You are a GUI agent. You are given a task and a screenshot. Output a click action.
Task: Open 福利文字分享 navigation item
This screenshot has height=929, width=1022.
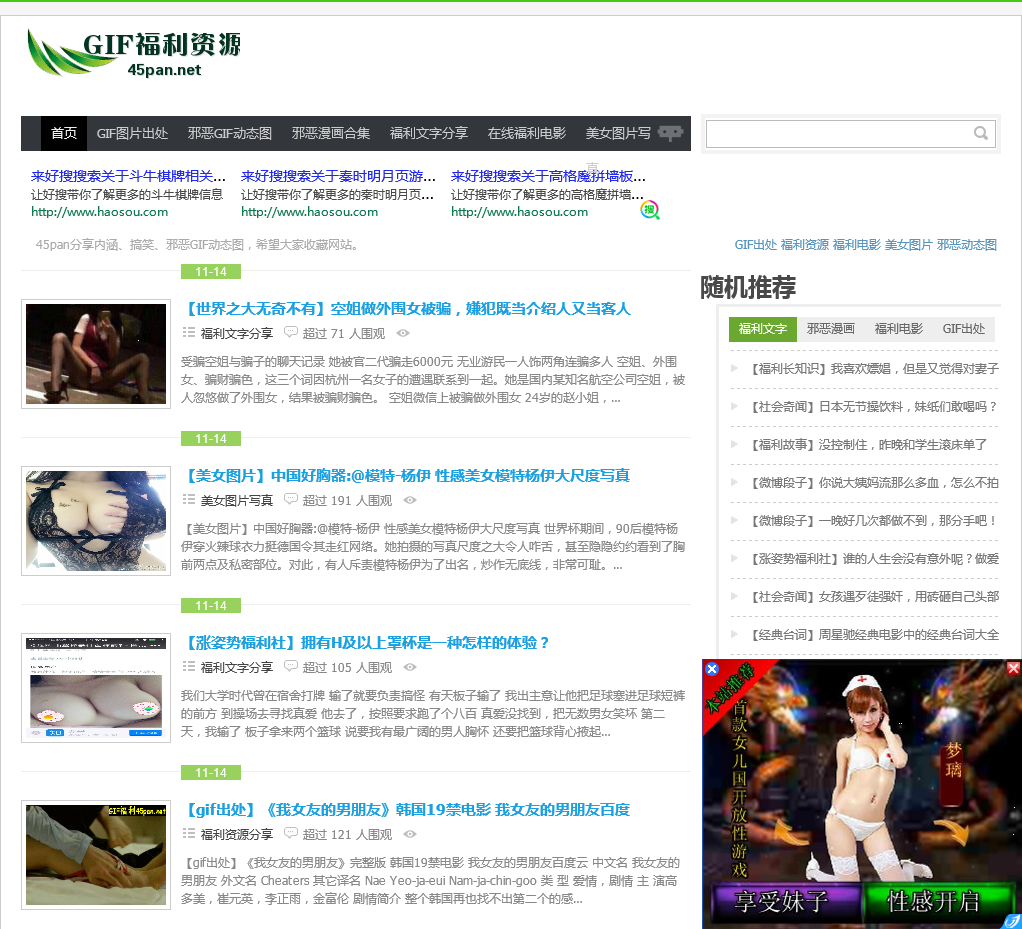point(429,133)
